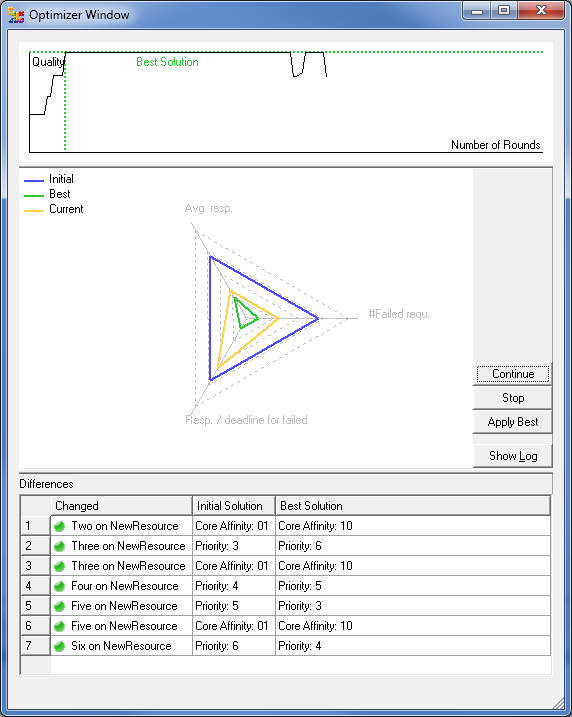The width and height of the screenshot is (572, 717).
Task: Click Optimizer Window app icon in title bar
Action: pyautogui.click(x=16, y=15)
